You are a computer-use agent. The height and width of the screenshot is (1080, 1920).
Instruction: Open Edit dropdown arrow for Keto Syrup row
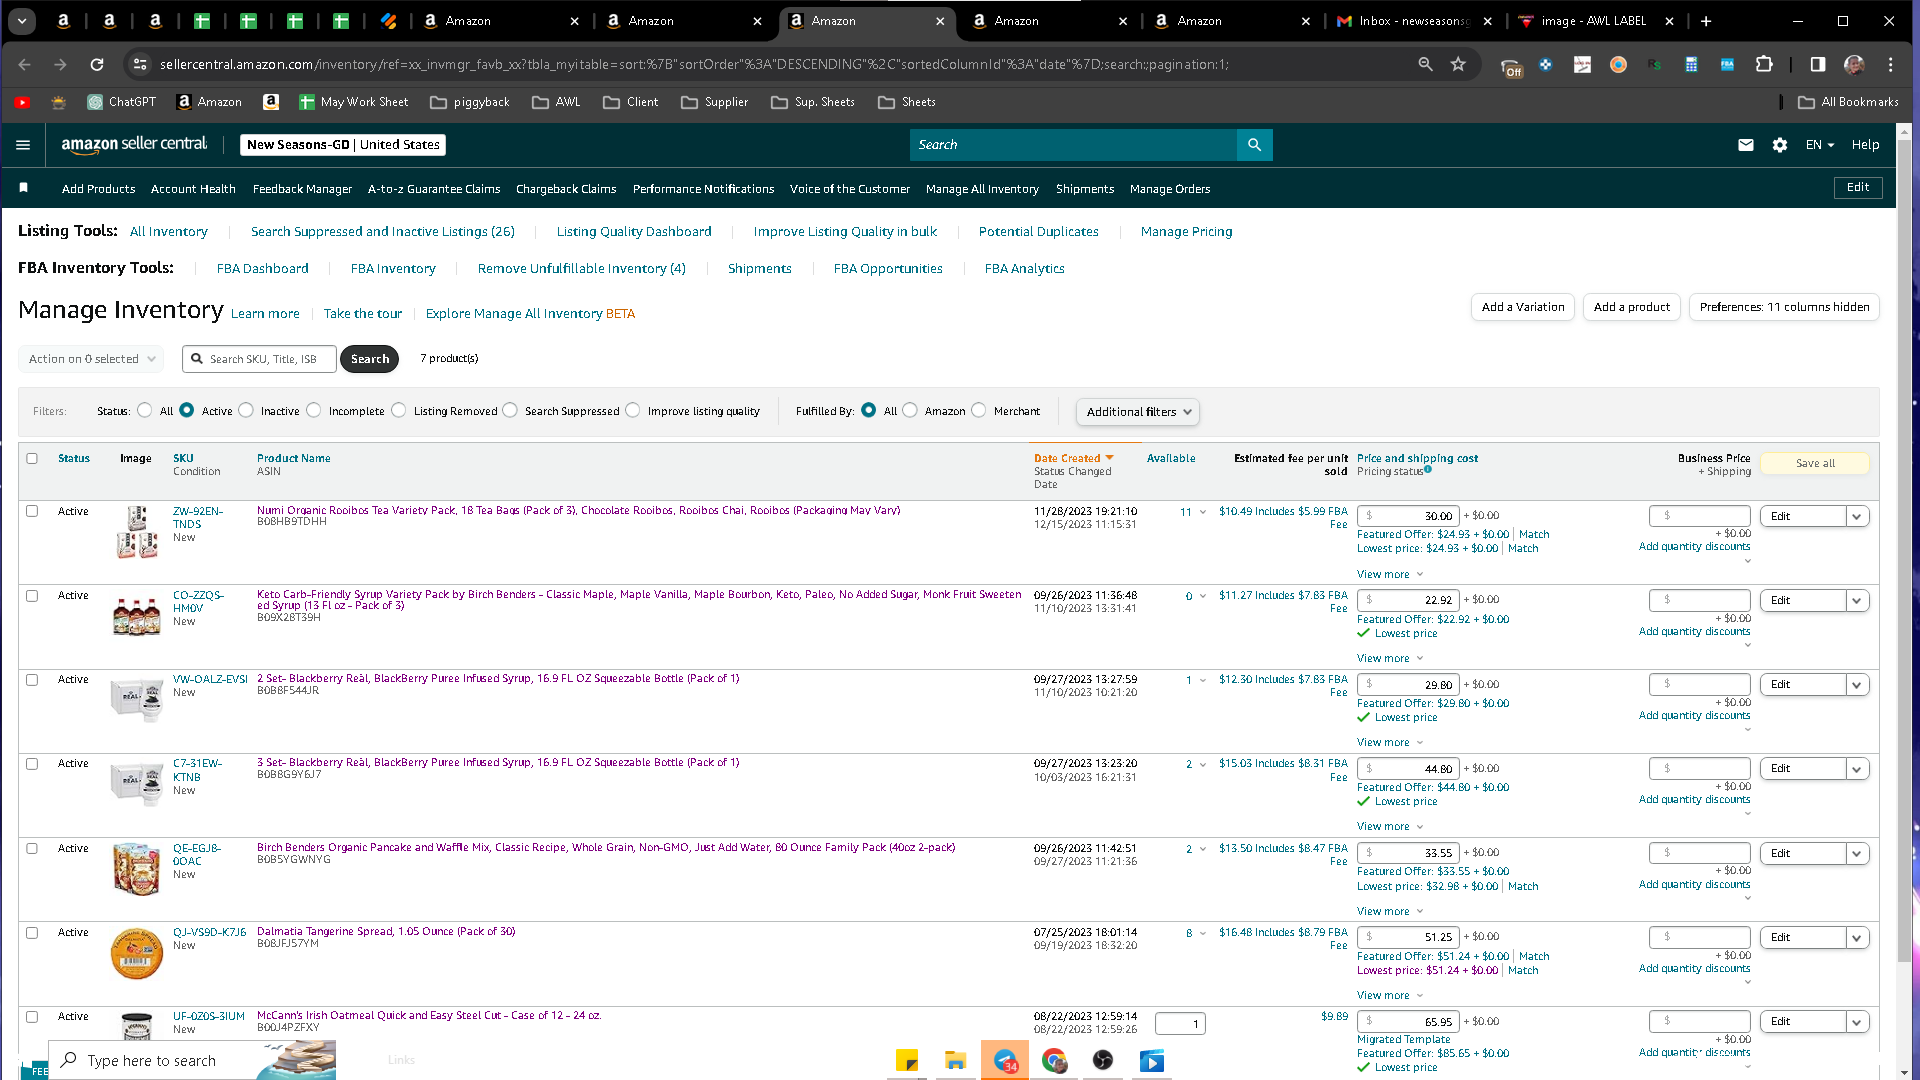point(1857,601)
